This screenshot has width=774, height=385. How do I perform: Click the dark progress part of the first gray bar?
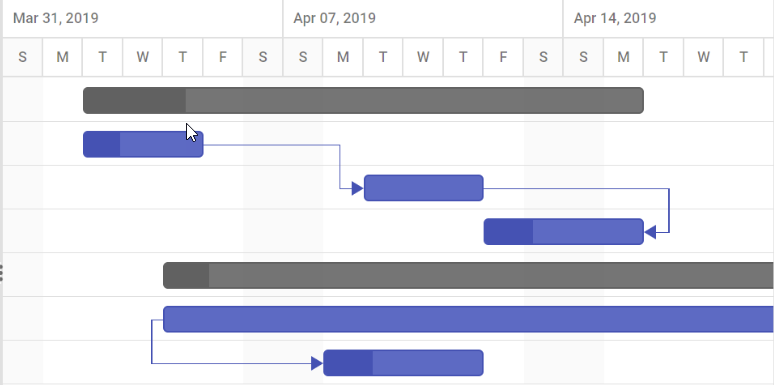tap(134, 101)
